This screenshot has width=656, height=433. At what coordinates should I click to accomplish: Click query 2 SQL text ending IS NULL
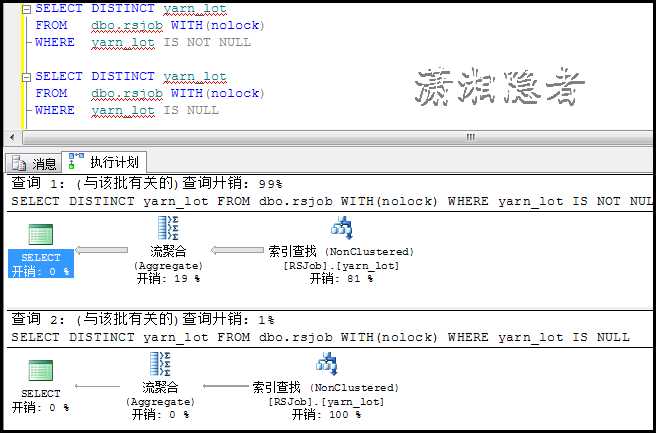(320, 338)
